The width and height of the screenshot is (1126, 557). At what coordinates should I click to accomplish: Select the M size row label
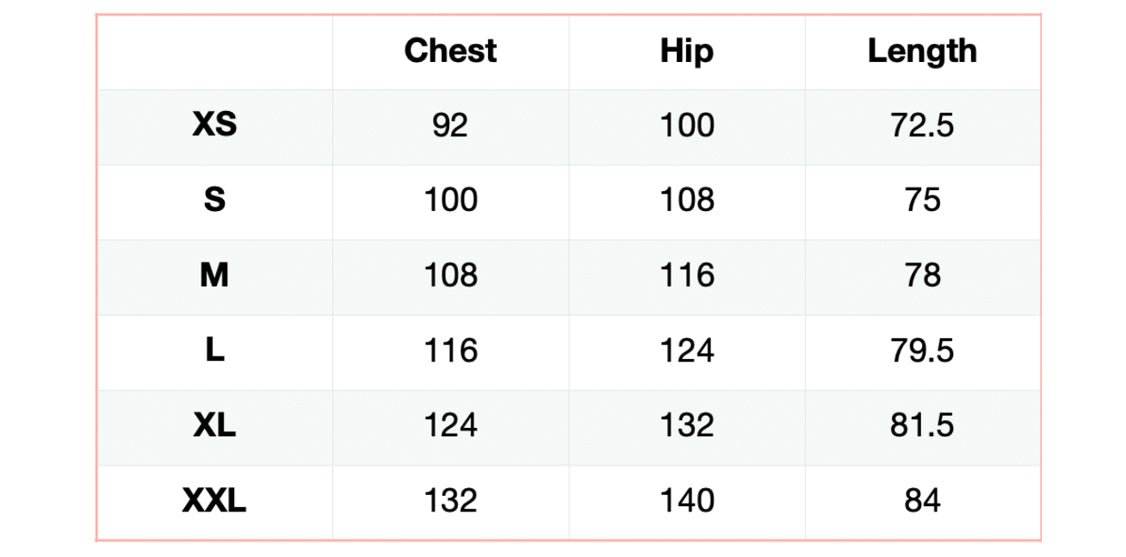click(214, 275)
